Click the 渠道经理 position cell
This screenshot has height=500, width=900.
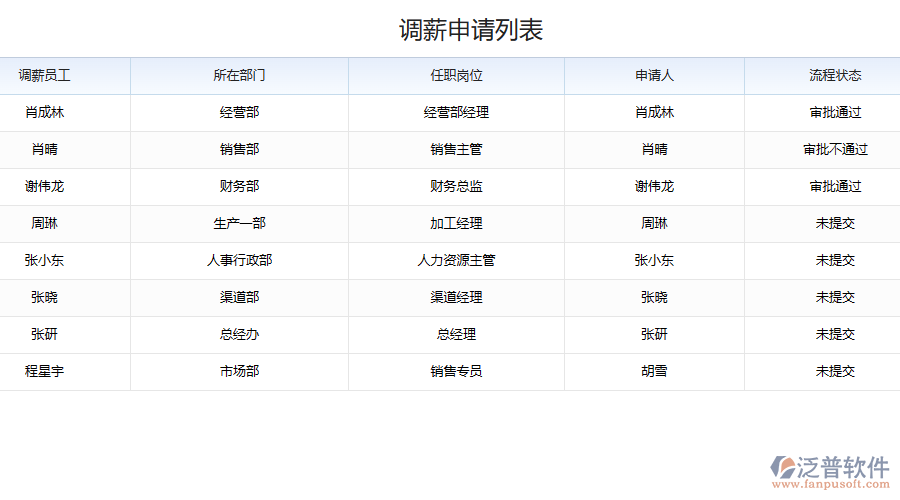(456, 297)
